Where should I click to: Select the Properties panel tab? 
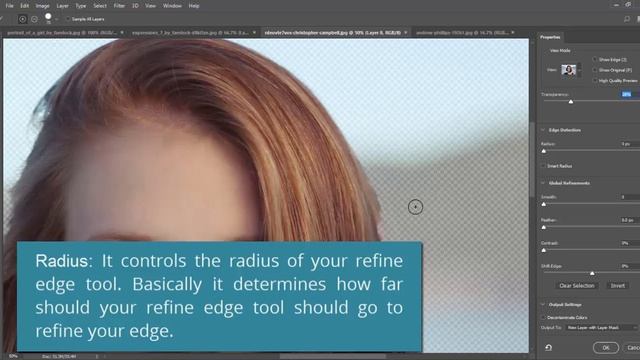pyautogui.click(x=550, y=37)
